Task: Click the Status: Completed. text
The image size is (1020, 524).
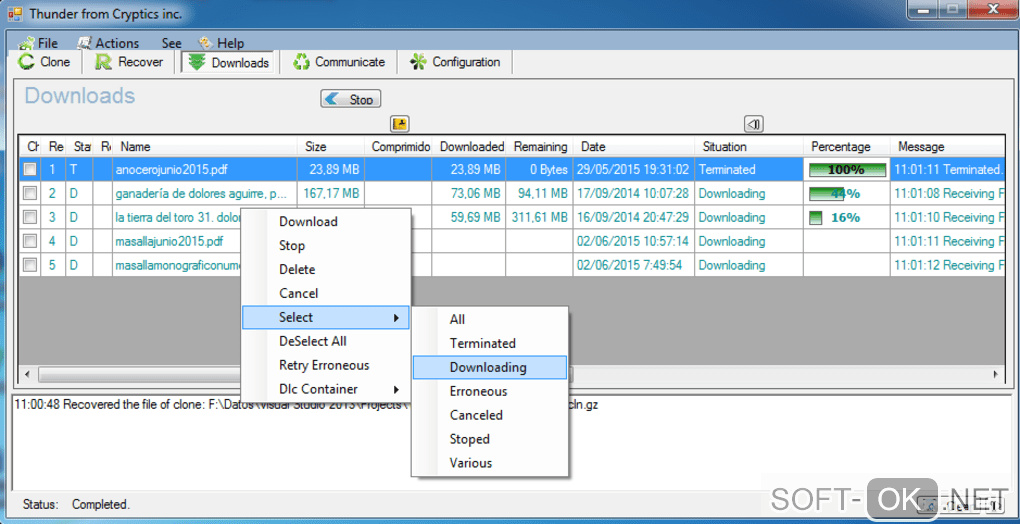Action: 76,504
